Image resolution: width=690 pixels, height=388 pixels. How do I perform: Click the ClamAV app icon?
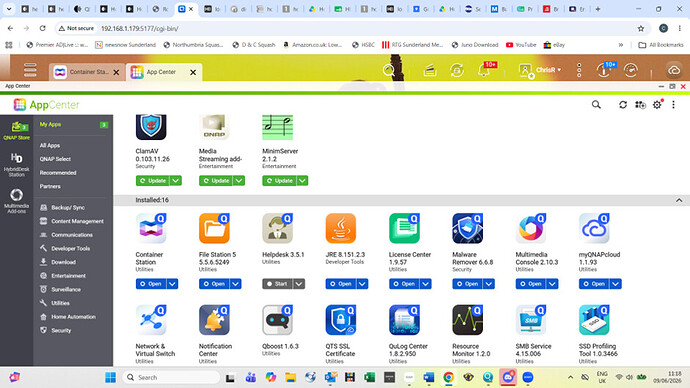click(151, 127)
